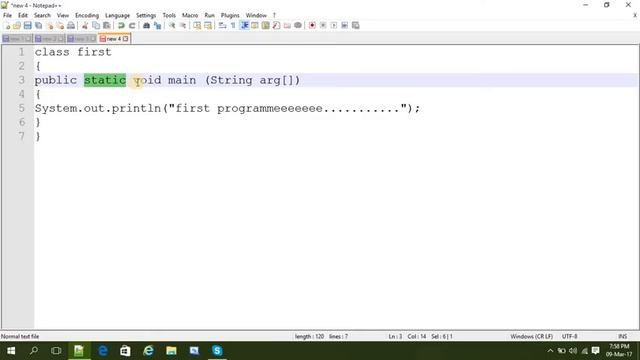Open the Edit menu

click(x=23, y=16)
